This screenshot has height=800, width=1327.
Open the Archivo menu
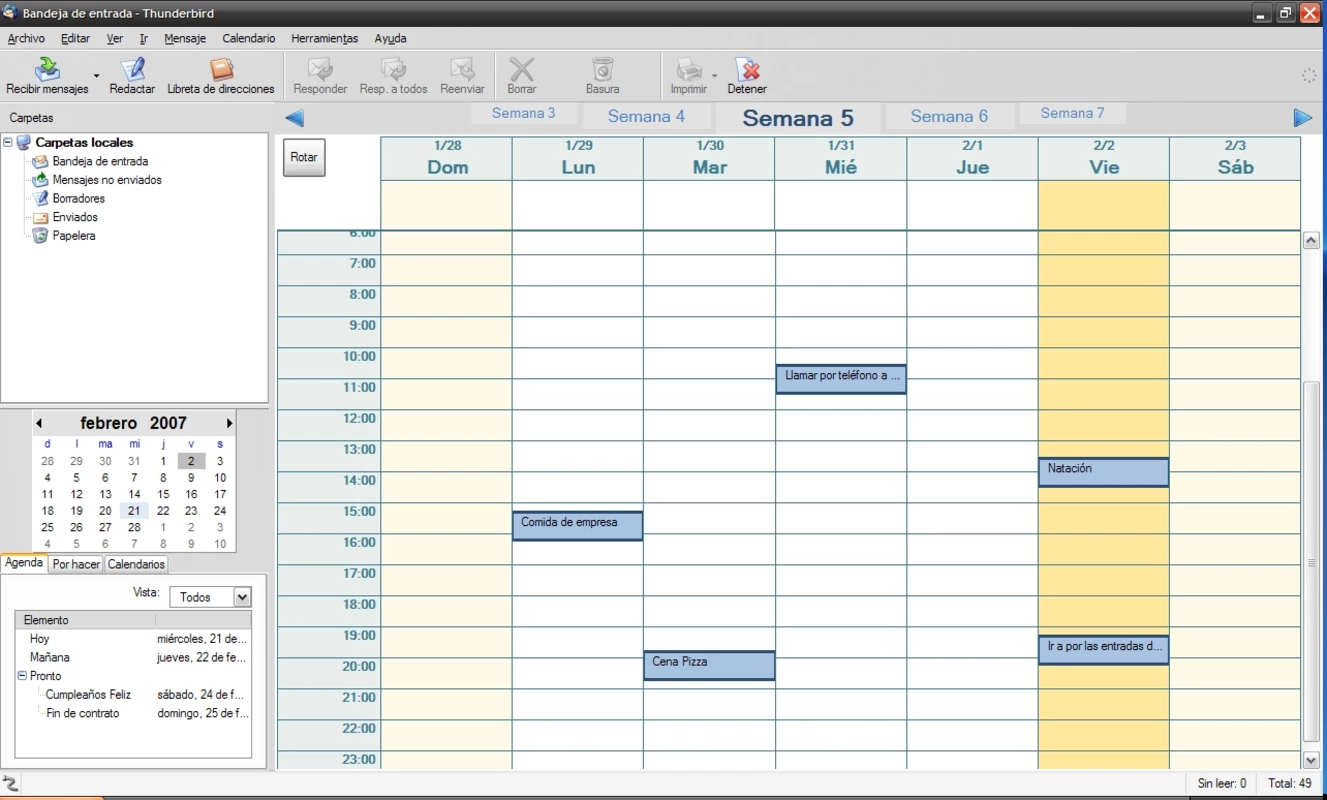click(x=26, y=38)
